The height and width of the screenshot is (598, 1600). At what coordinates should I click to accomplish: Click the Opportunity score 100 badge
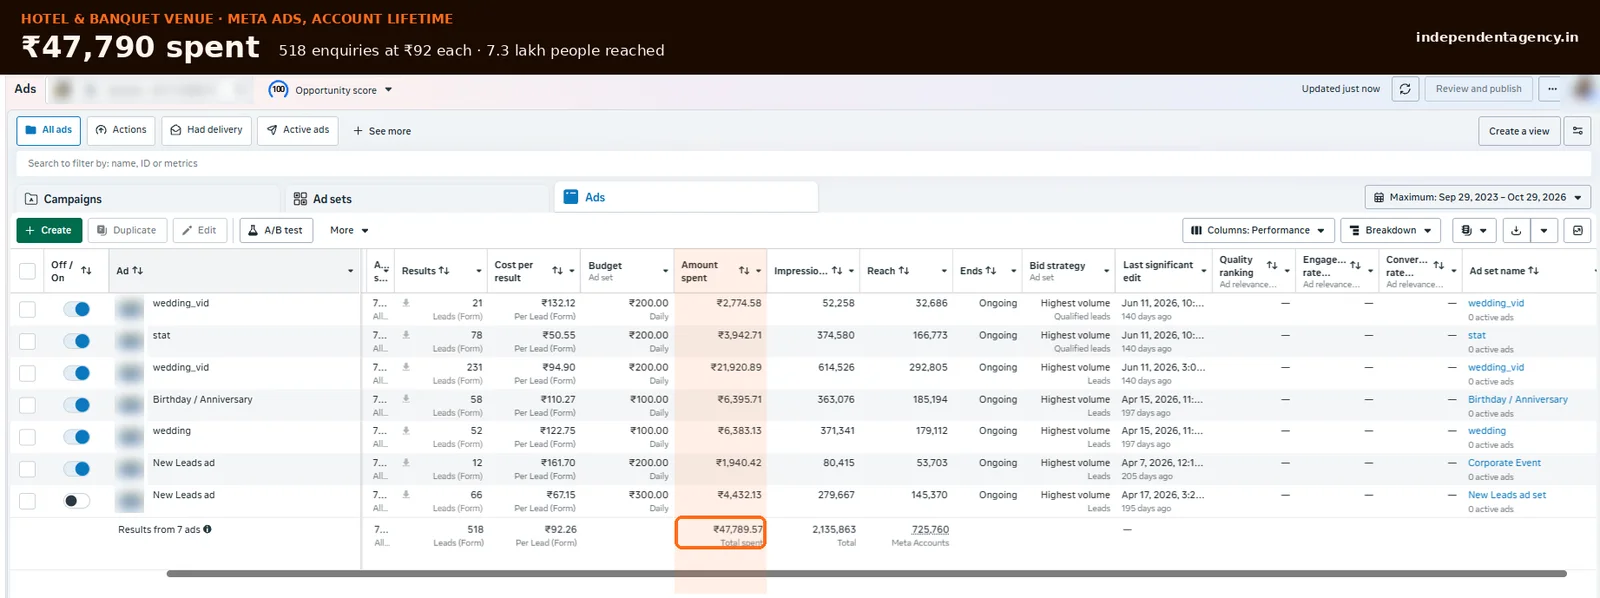[278, 90]
